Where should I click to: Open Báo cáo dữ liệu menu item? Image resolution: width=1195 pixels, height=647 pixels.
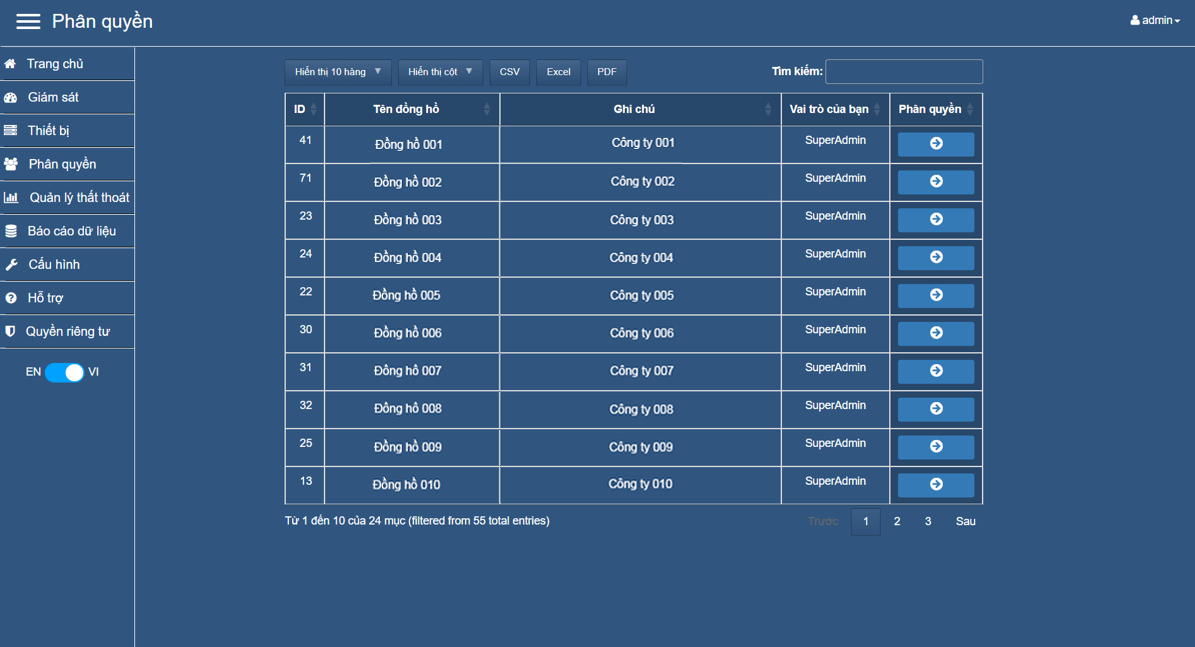click(x=71, y=231)
